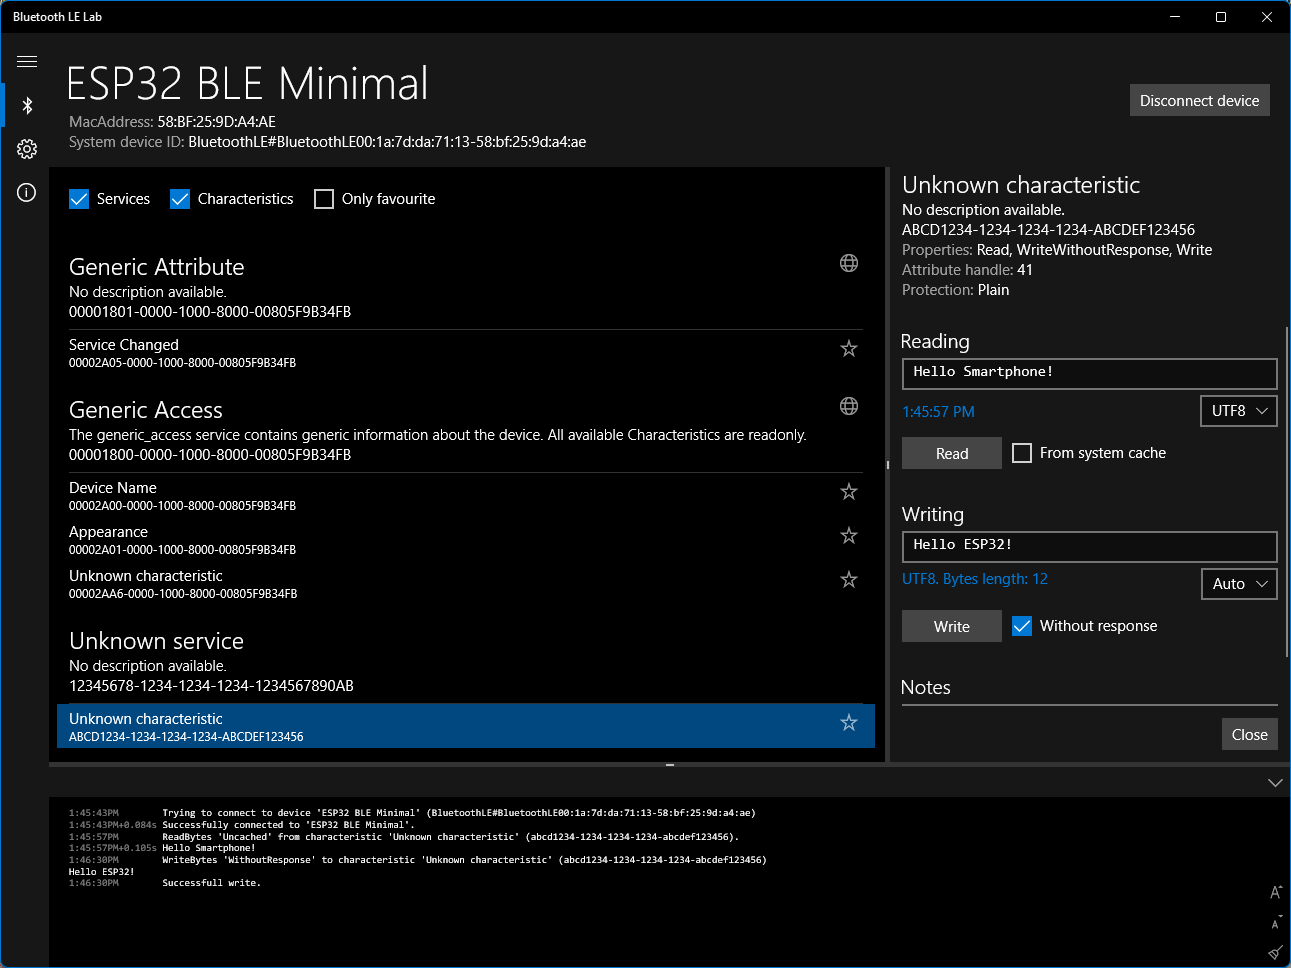Click the 00001801-0000-1000-8000-00805F9B34FB UUID
The width and height of the screenshot is (1291, 968).
(x=210, y=312)
